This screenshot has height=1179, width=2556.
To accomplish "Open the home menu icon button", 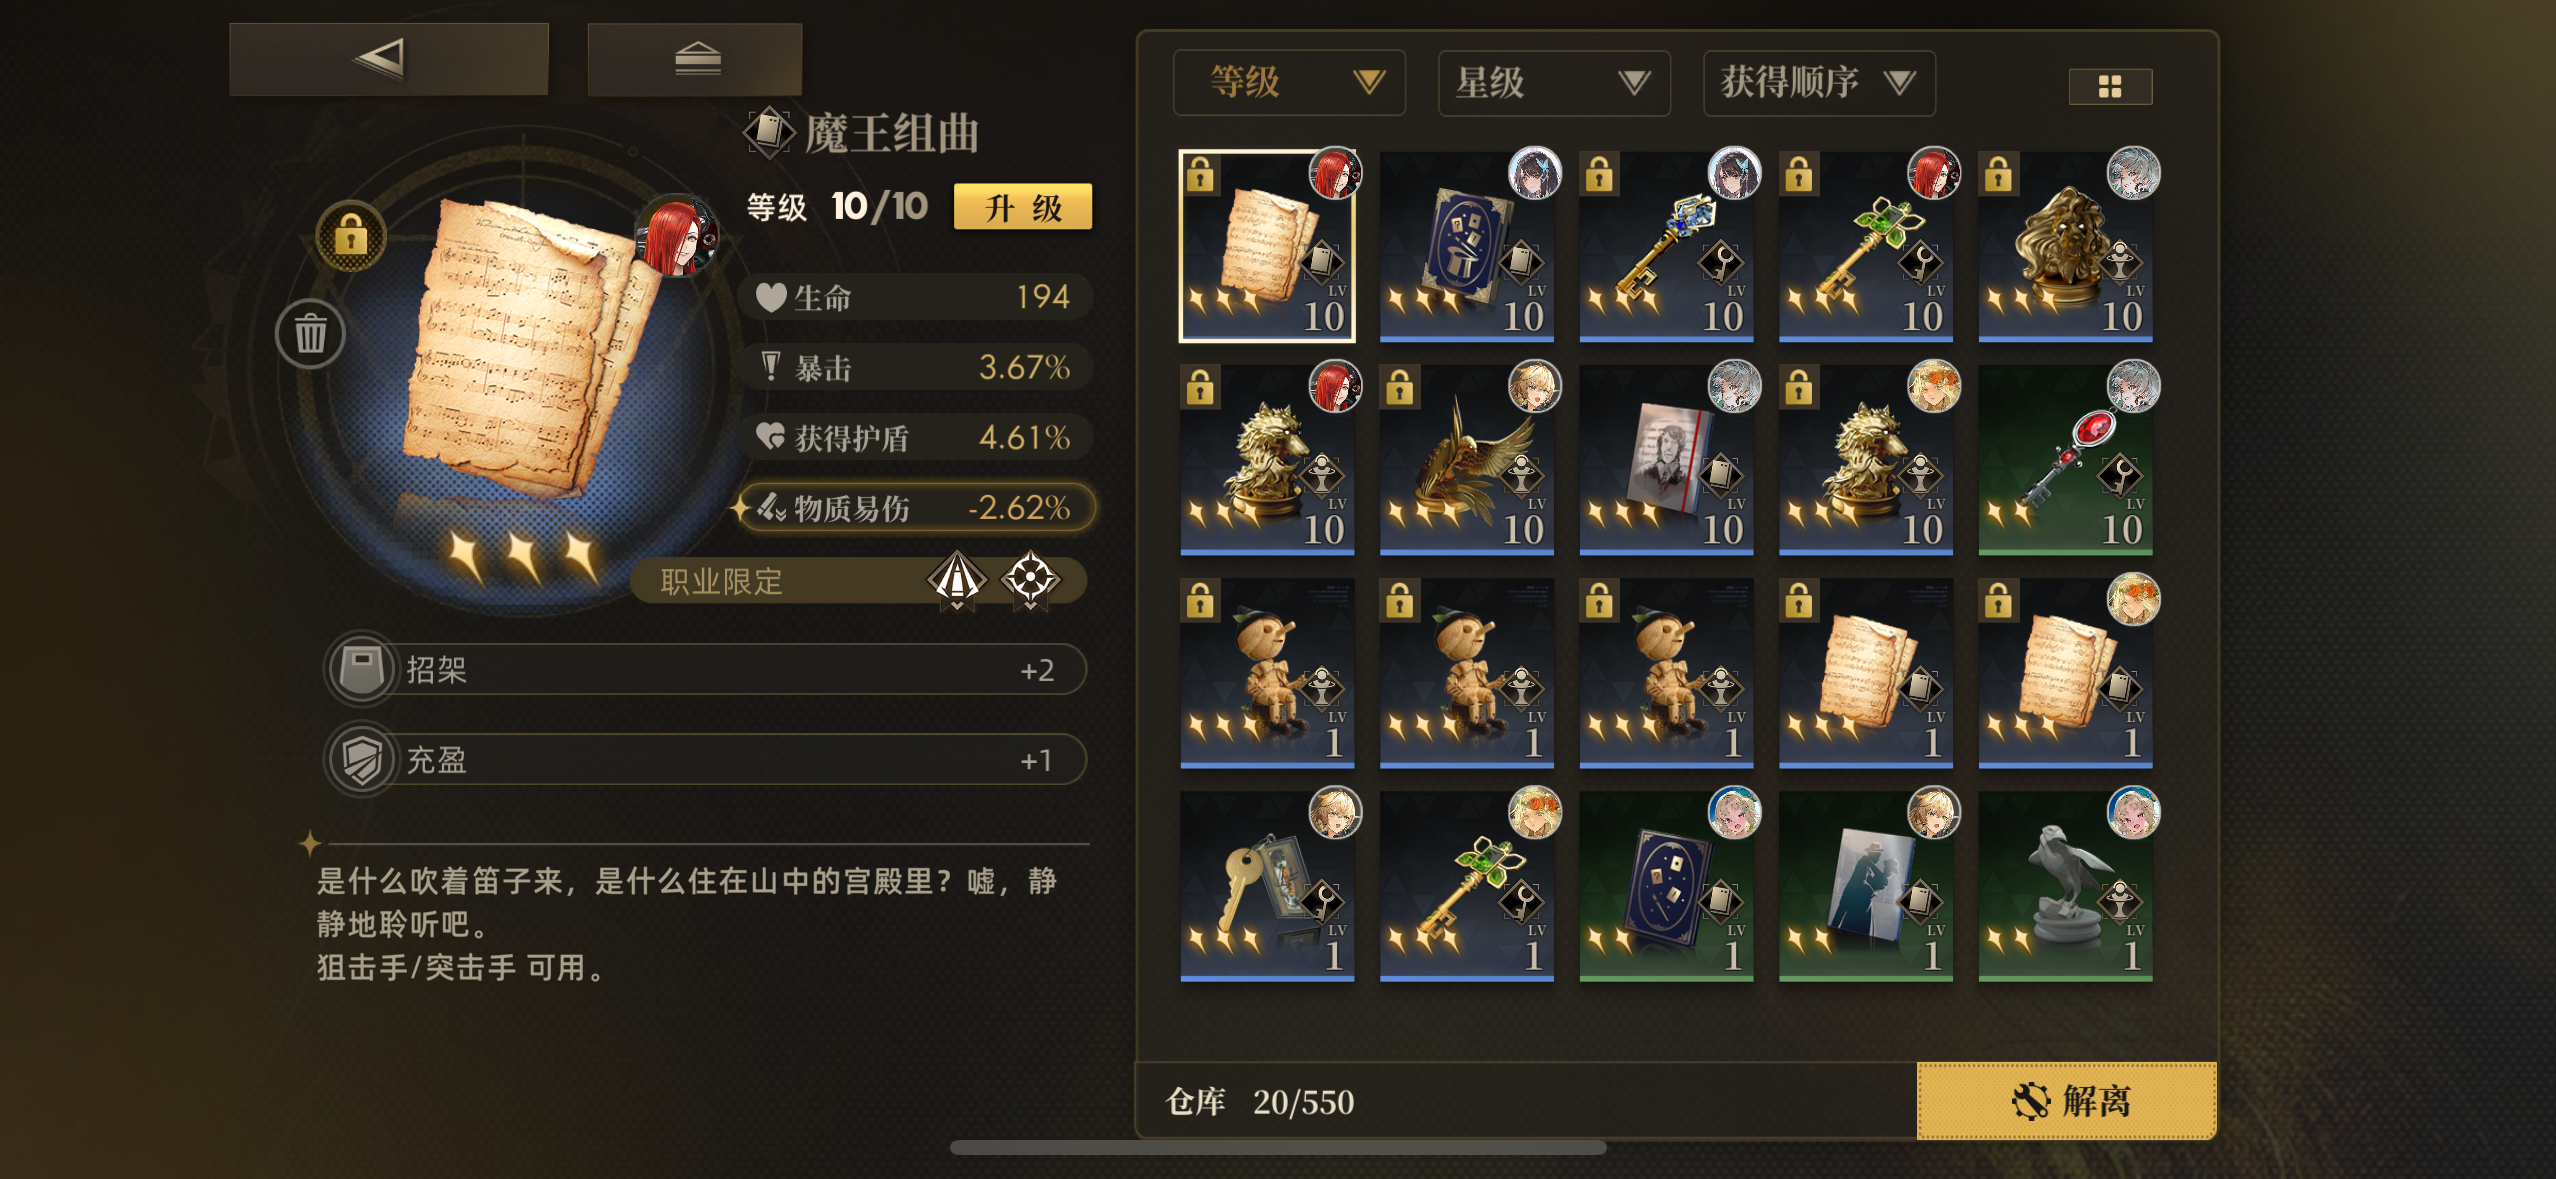I will point(696,59).
